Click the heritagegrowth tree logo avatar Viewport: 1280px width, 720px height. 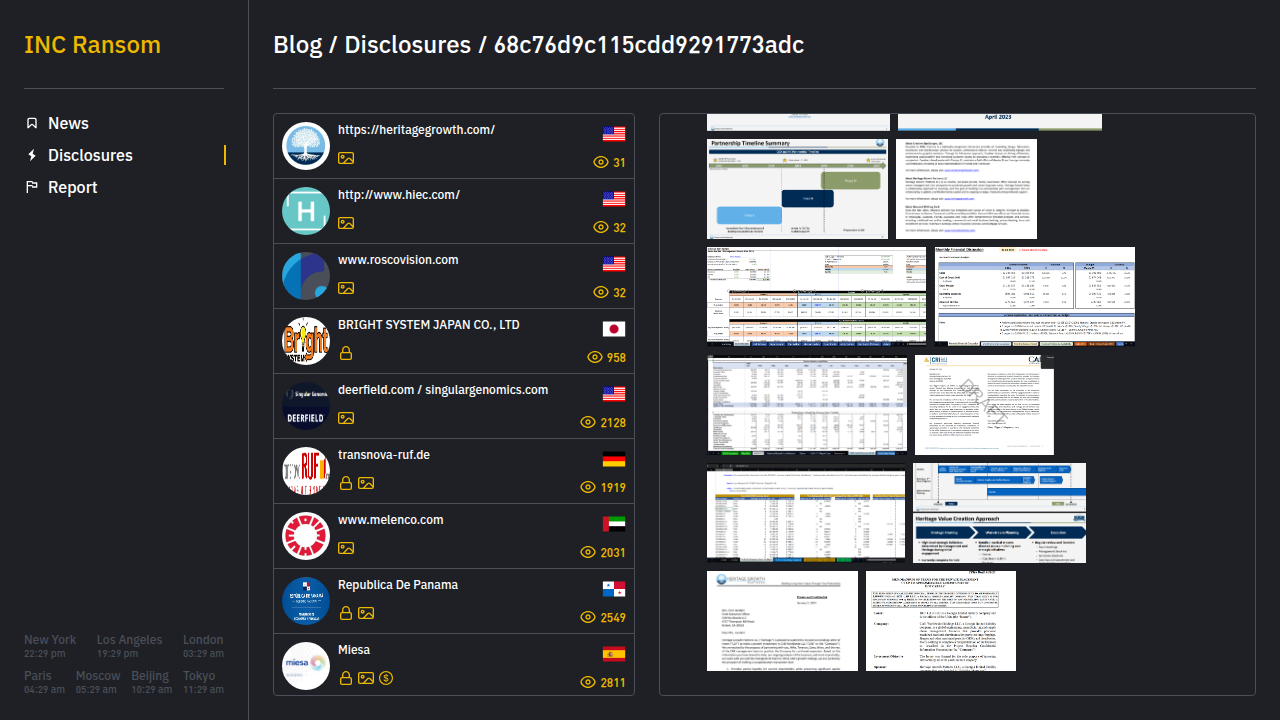tap(306, 146)
